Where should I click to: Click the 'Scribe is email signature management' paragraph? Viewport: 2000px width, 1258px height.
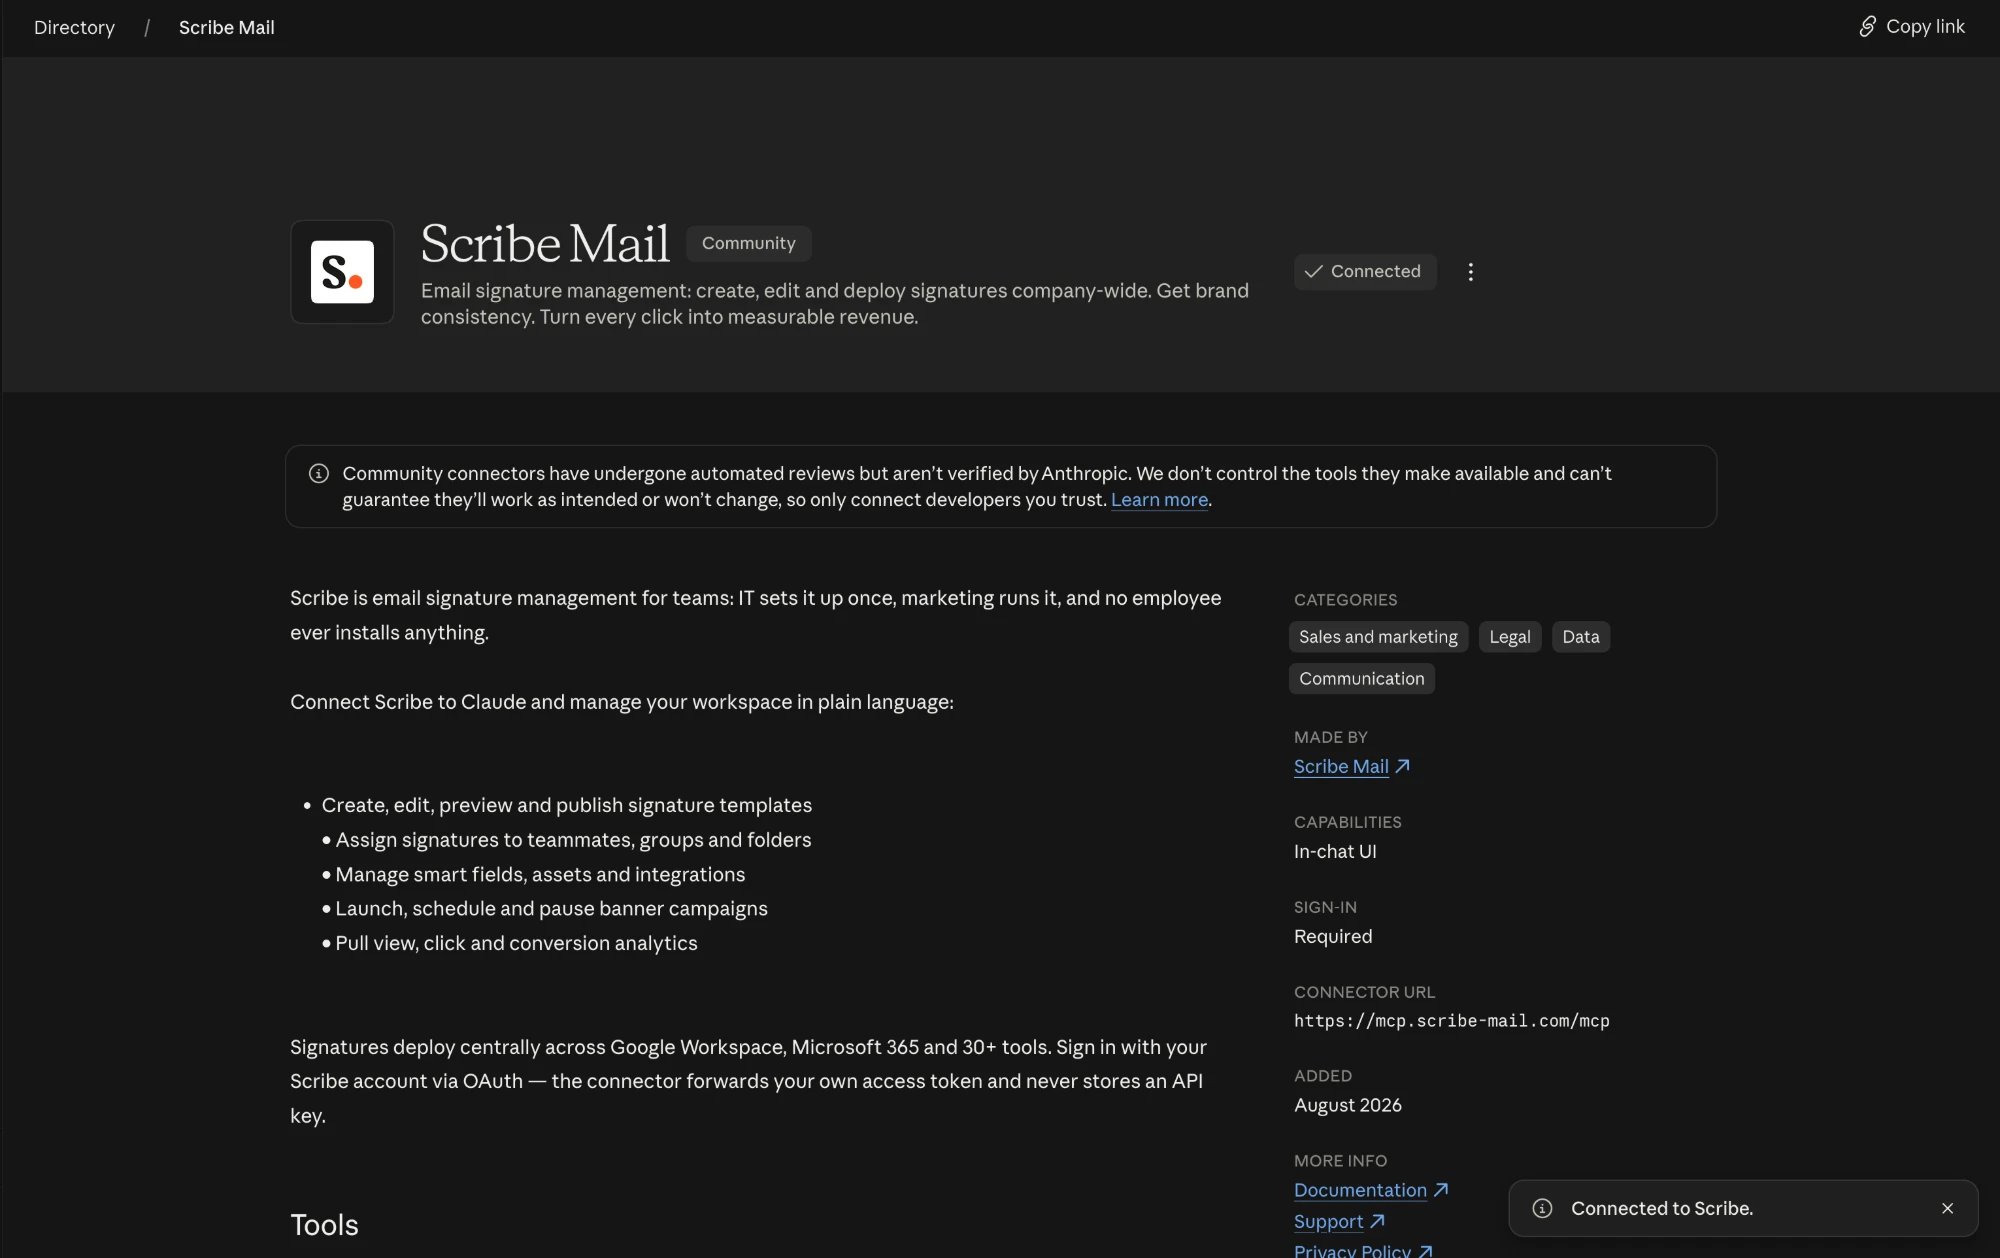[755, 615]
